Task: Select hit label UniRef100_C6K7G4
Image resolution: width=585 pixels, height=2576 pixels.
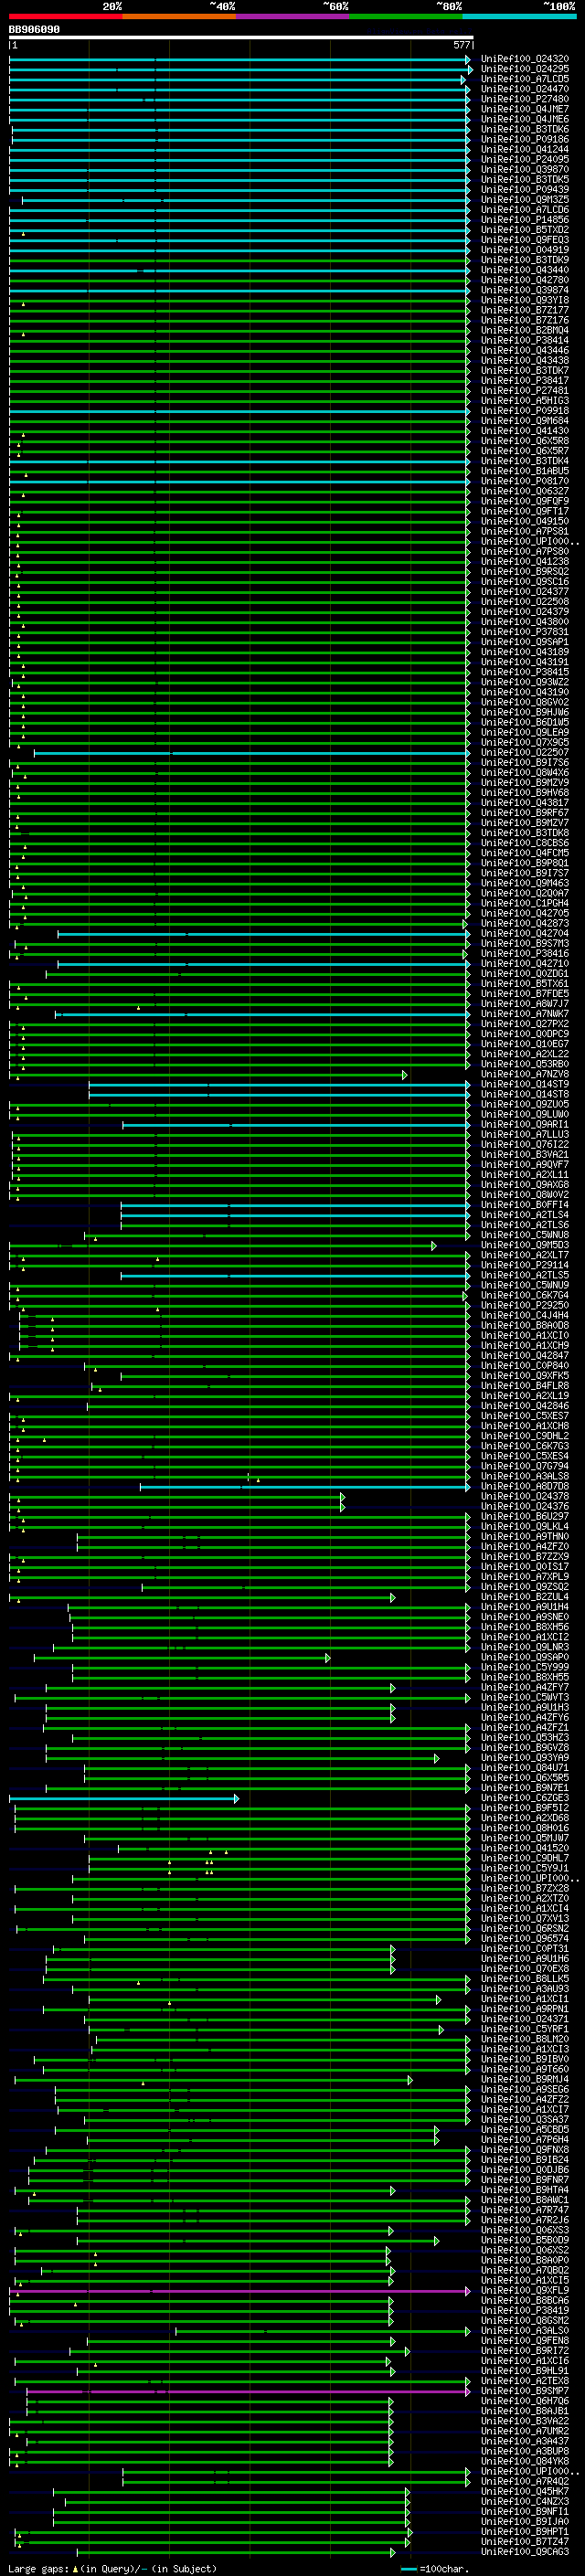Action: pyautogui.click(x=525, y=1295)
